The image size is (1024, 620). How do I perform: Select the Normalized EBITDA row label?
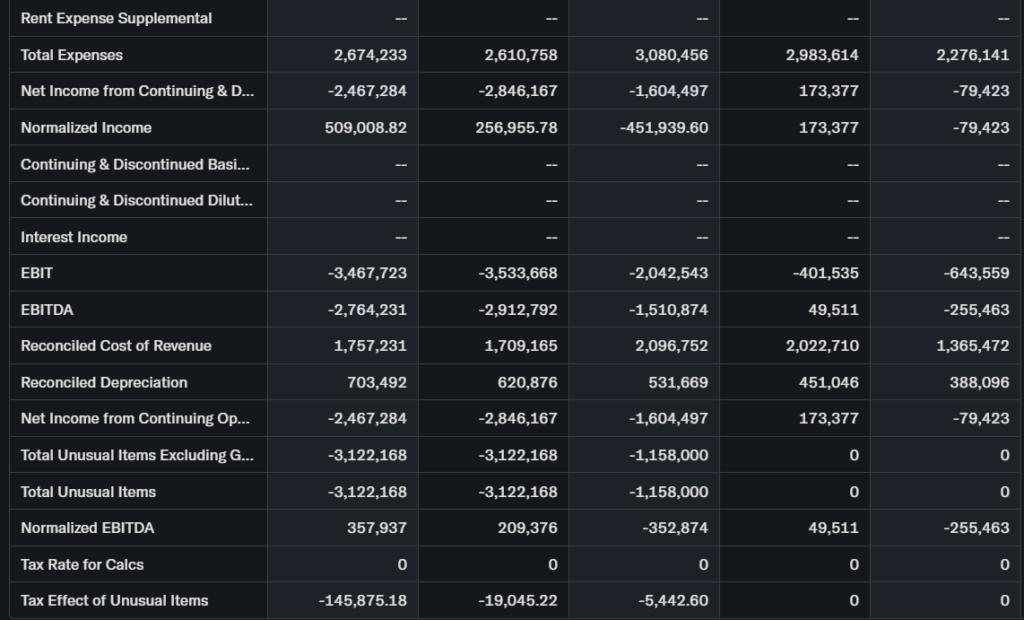87,528
